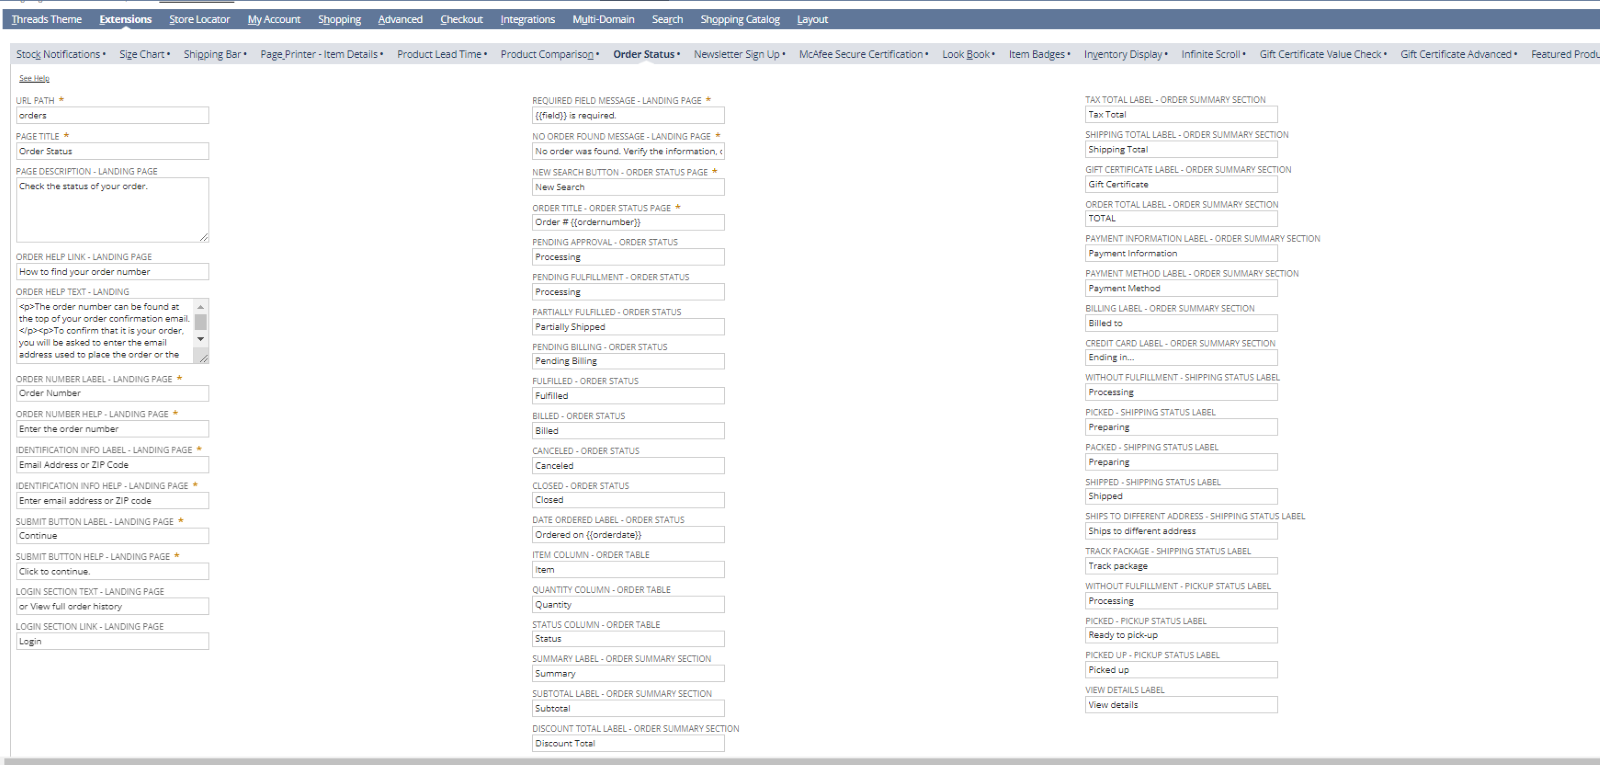Click the scrollbar thumb in Order Help Text box
1600x765 pixels.
[x=201, y=322]
